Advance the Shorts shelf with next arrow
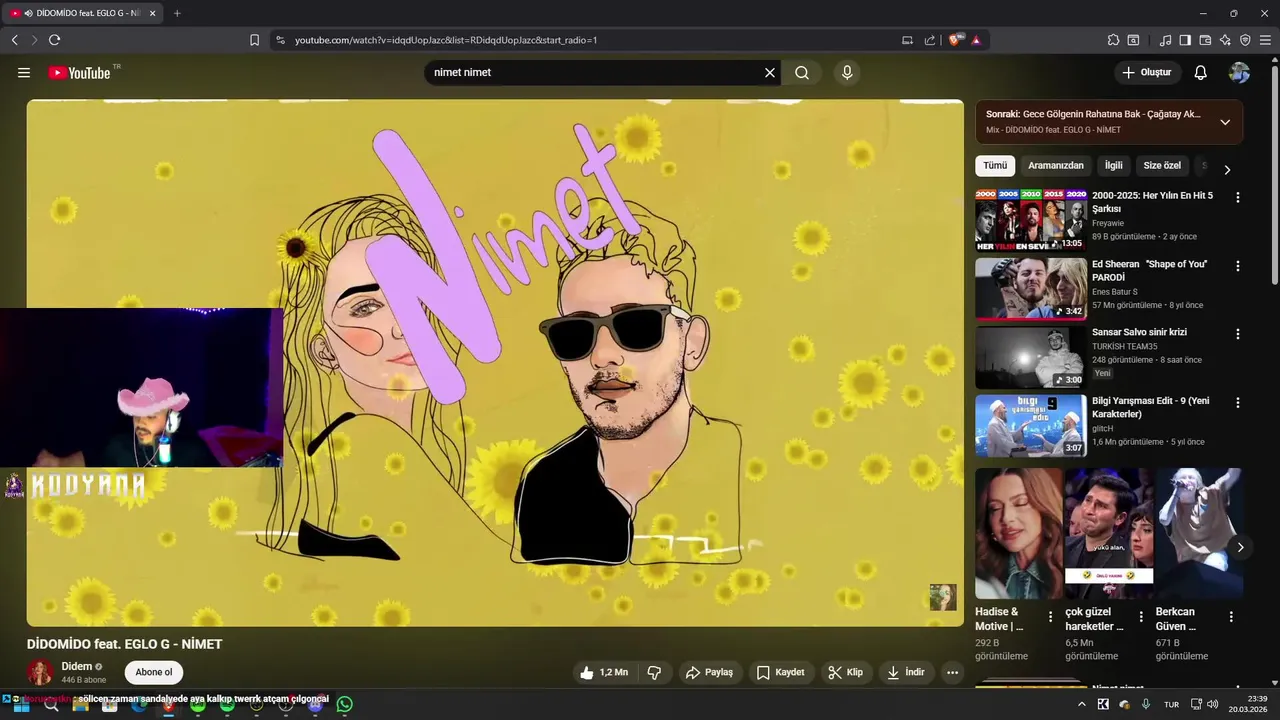 point(1240,547)
